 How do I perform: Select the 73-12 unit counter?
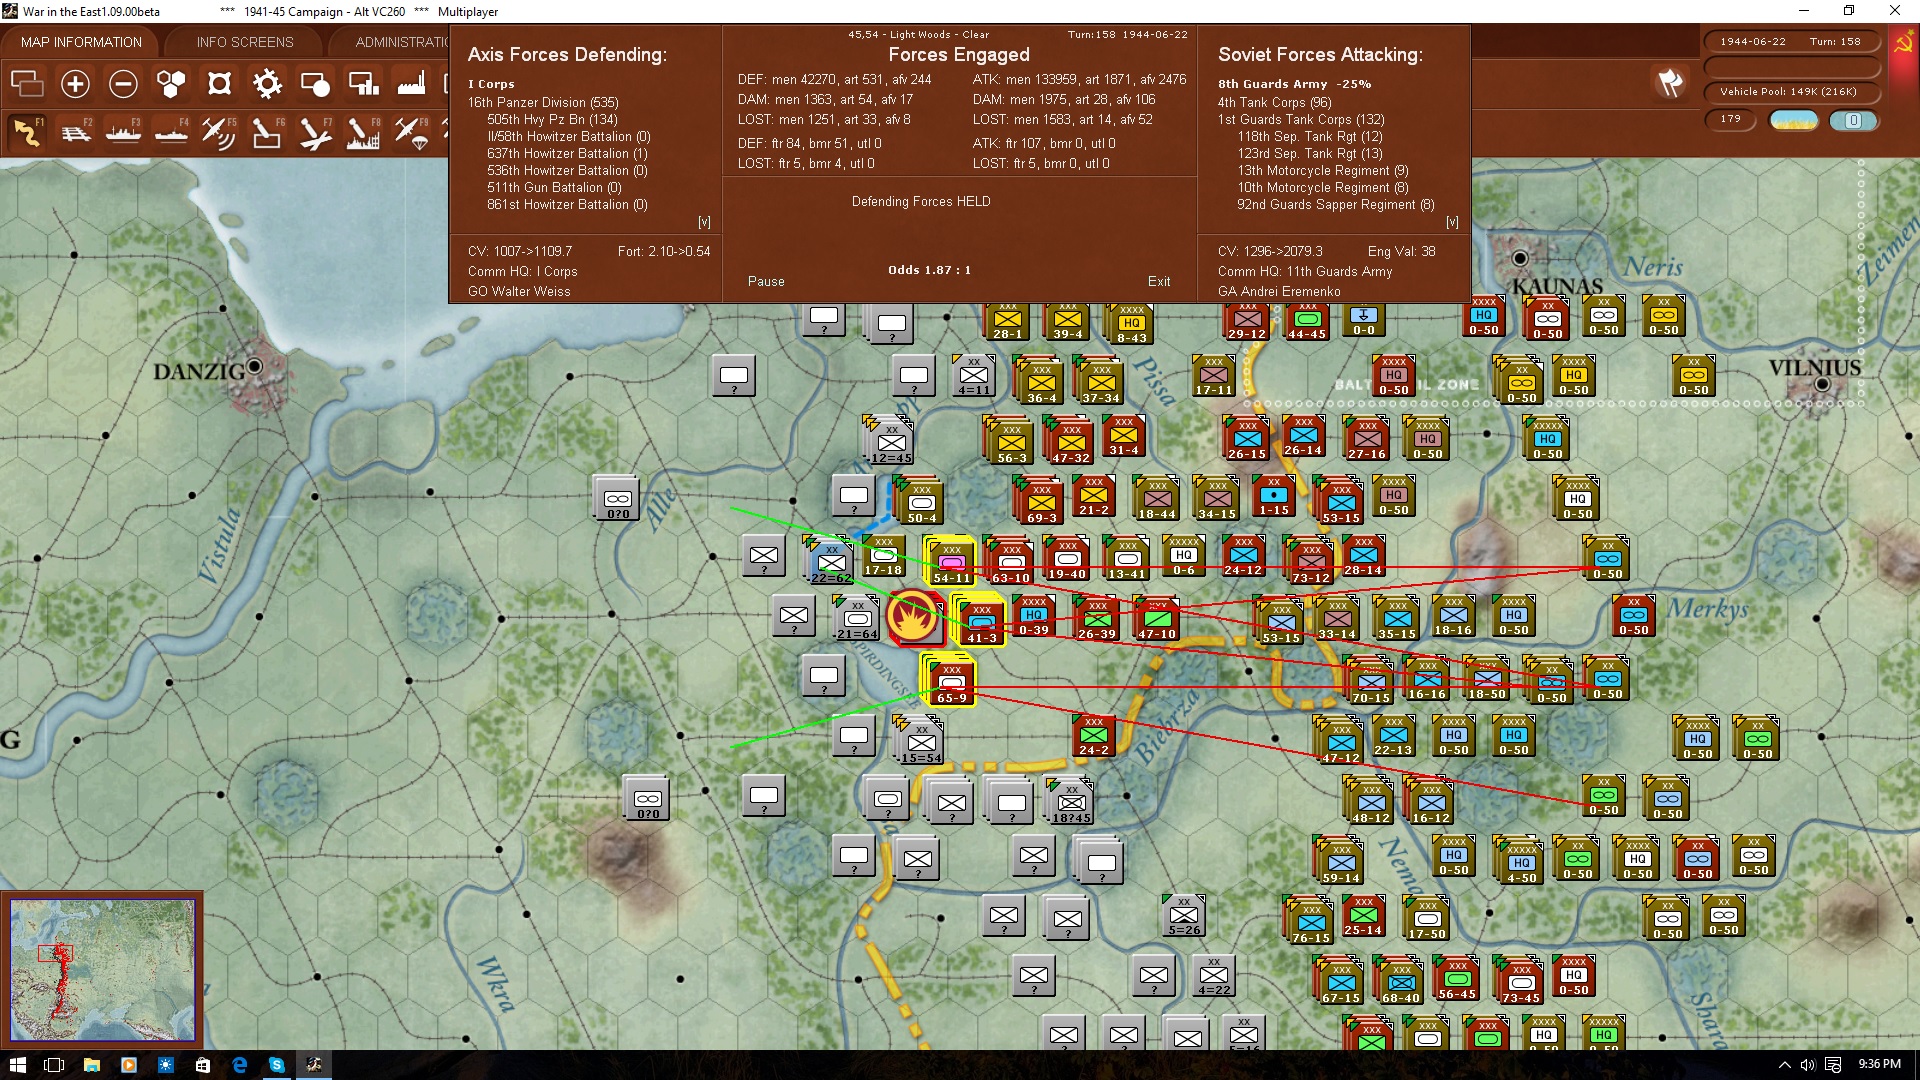click(1311, 562)
